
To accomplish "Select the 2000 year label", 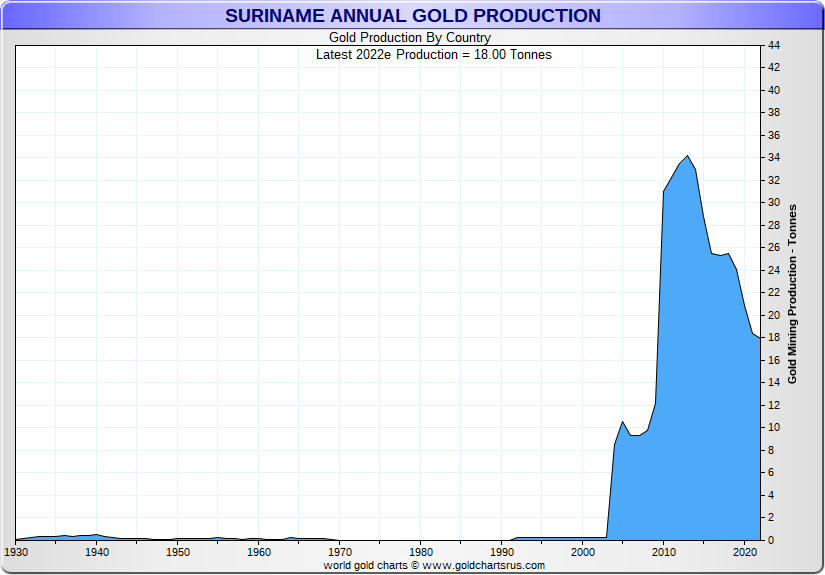I will (583, 552).
